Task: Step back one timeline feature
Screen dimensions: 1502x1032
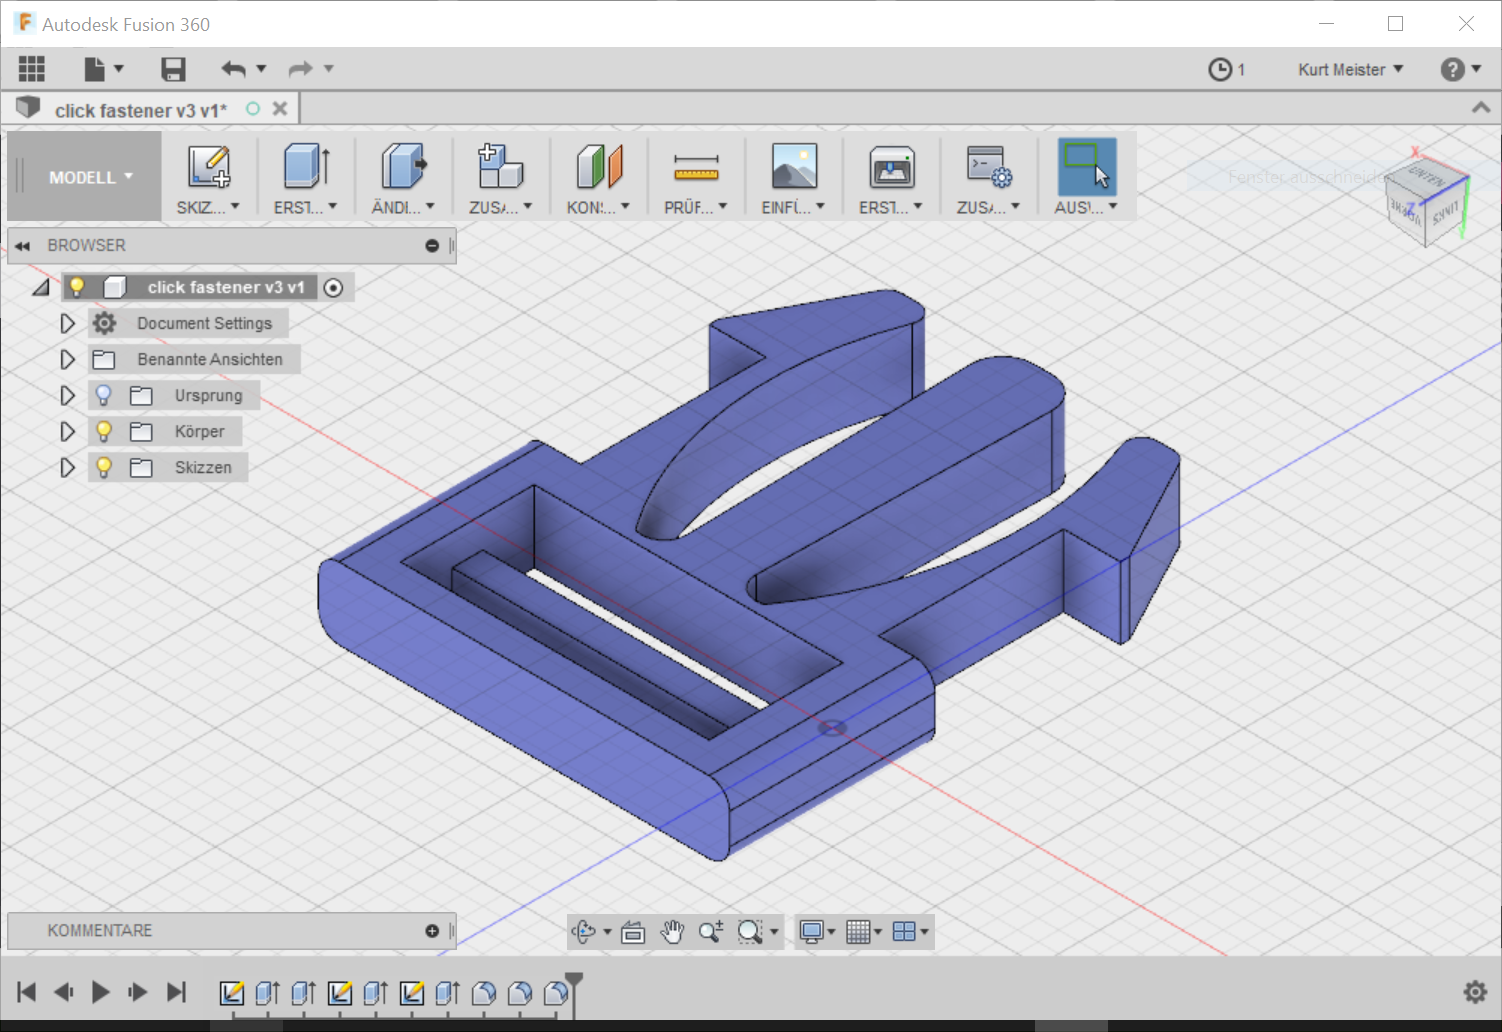Action: [x=63, y=992]
